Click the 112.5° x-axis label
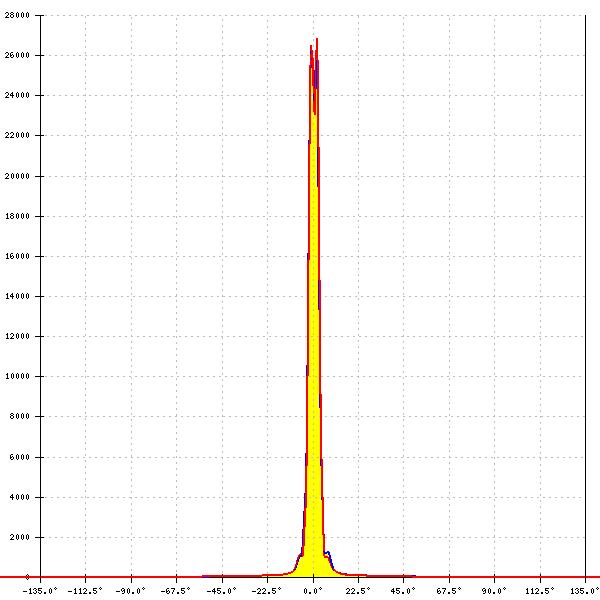 [x=540, y=591]
